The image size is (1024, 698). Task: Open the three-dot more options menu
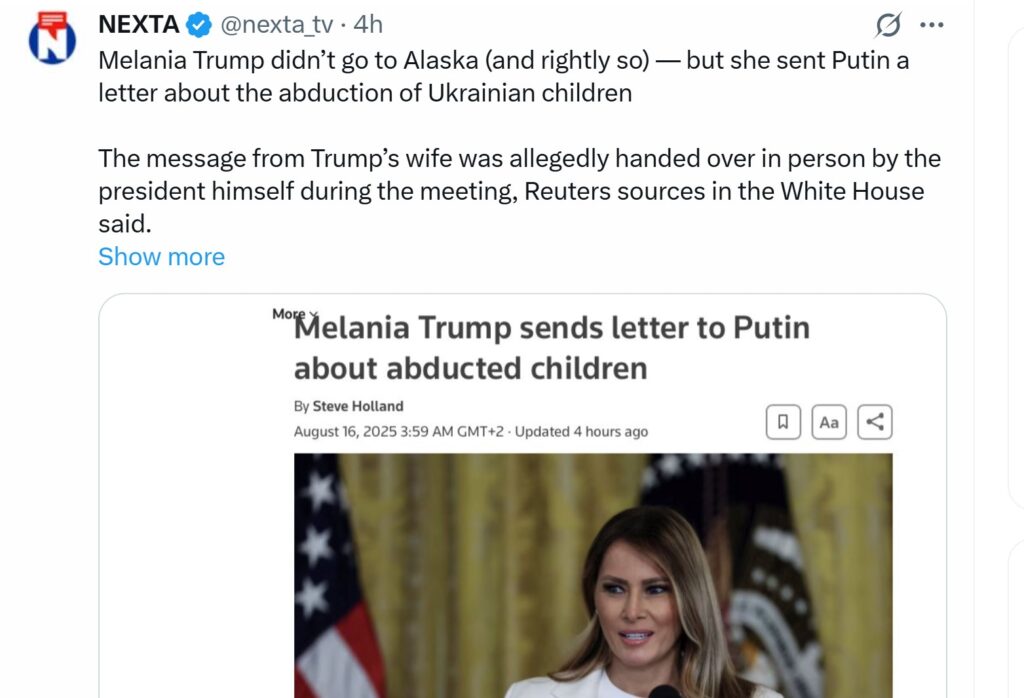tap(931, 25)
